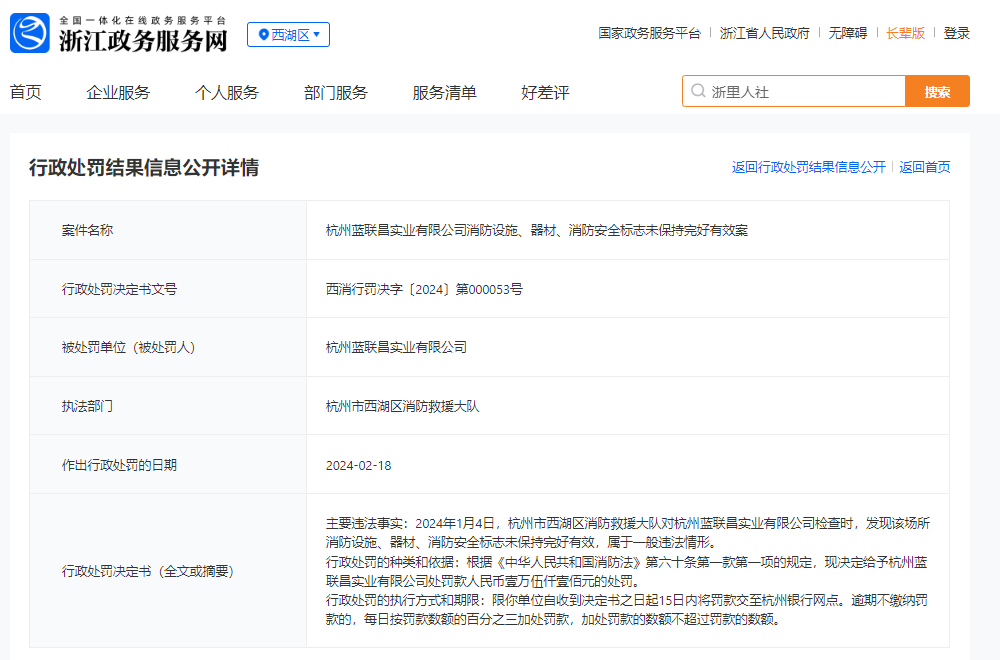This screenshot has width=1000, height=660.
Task: Click the document number 西消行罚决字〔2024〕第000053号
Action: pyautogui.click(x=424, y=290)
